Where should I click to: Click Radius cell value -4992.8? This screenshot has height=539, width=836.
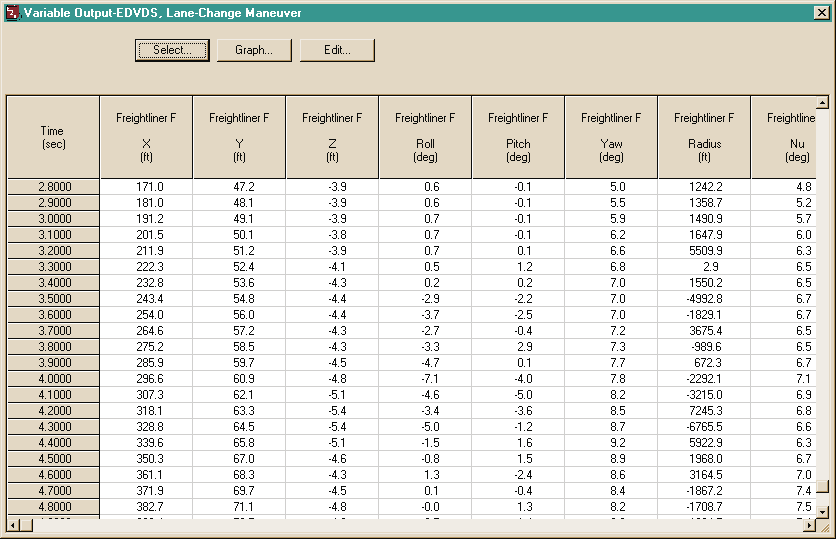pyautogui.click(x=704, y=299)
